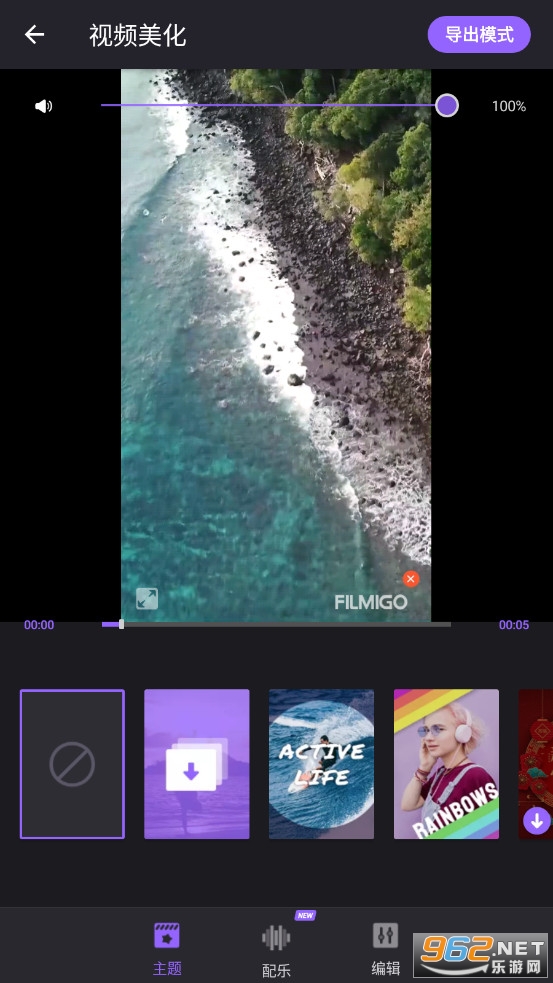
Task: Mute audio via the speaker icon
Action: [43, 107]
